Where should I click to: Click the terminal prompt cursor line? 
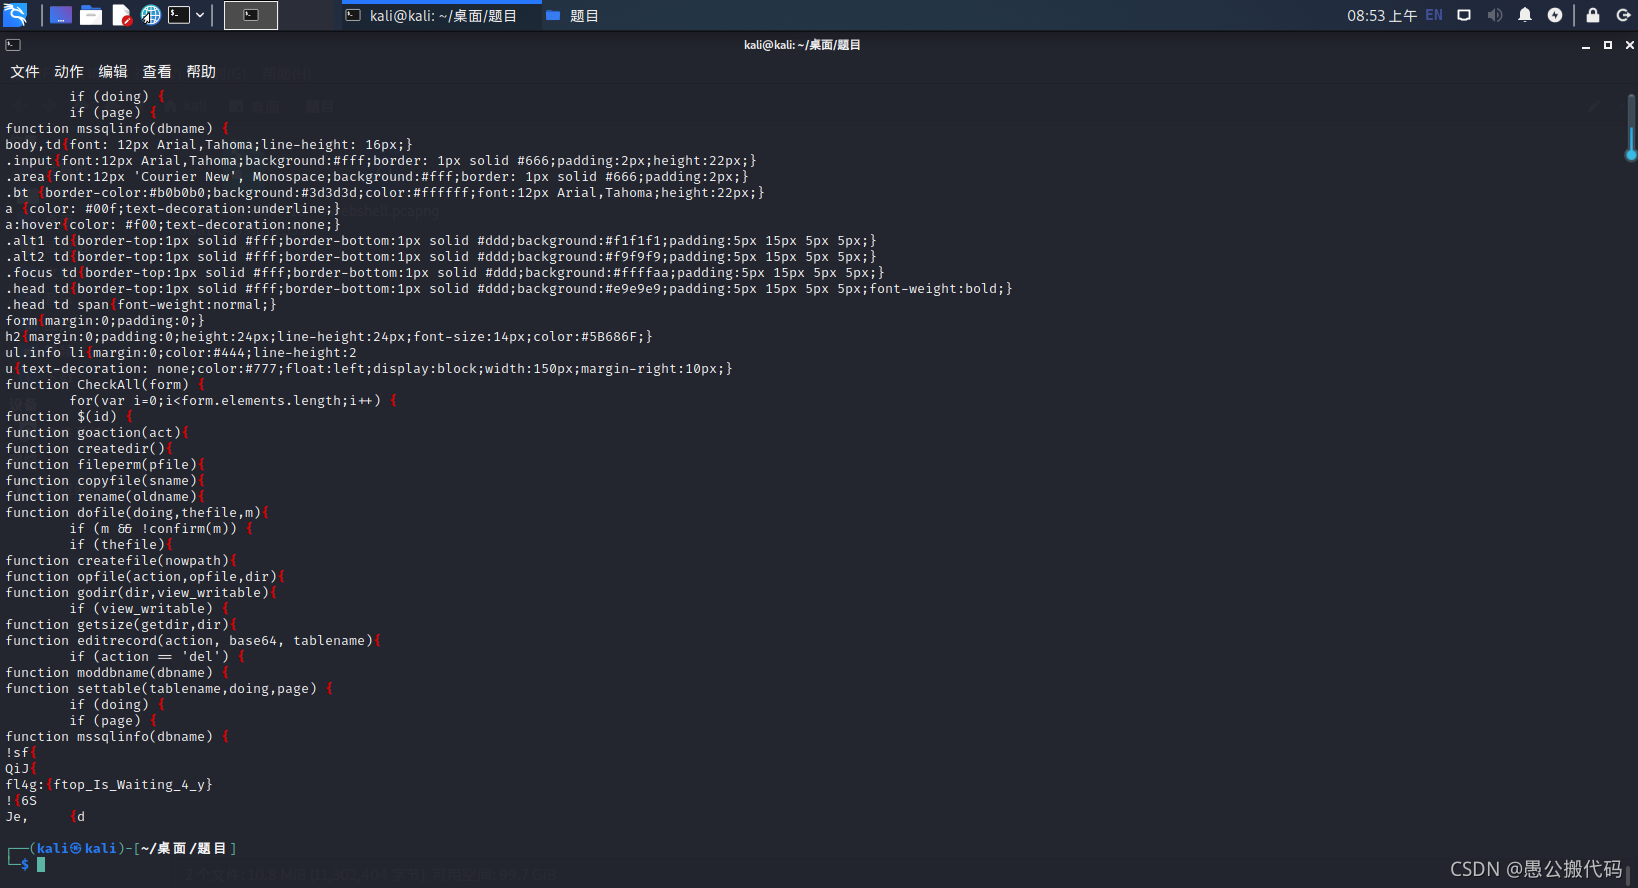point(41,864)
